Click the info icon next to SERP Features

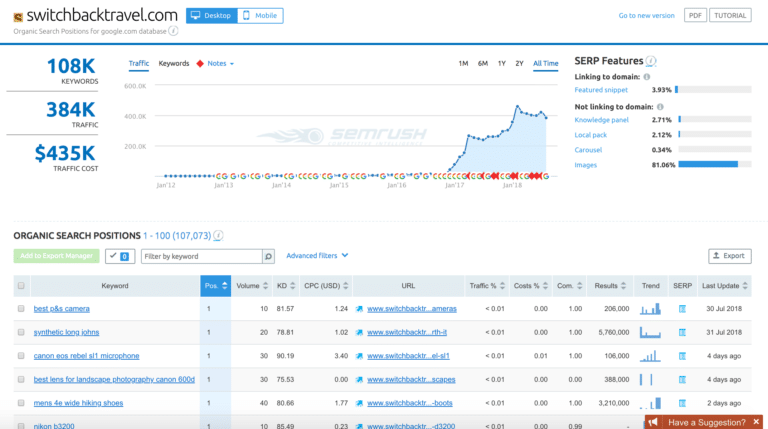point(650,61)
